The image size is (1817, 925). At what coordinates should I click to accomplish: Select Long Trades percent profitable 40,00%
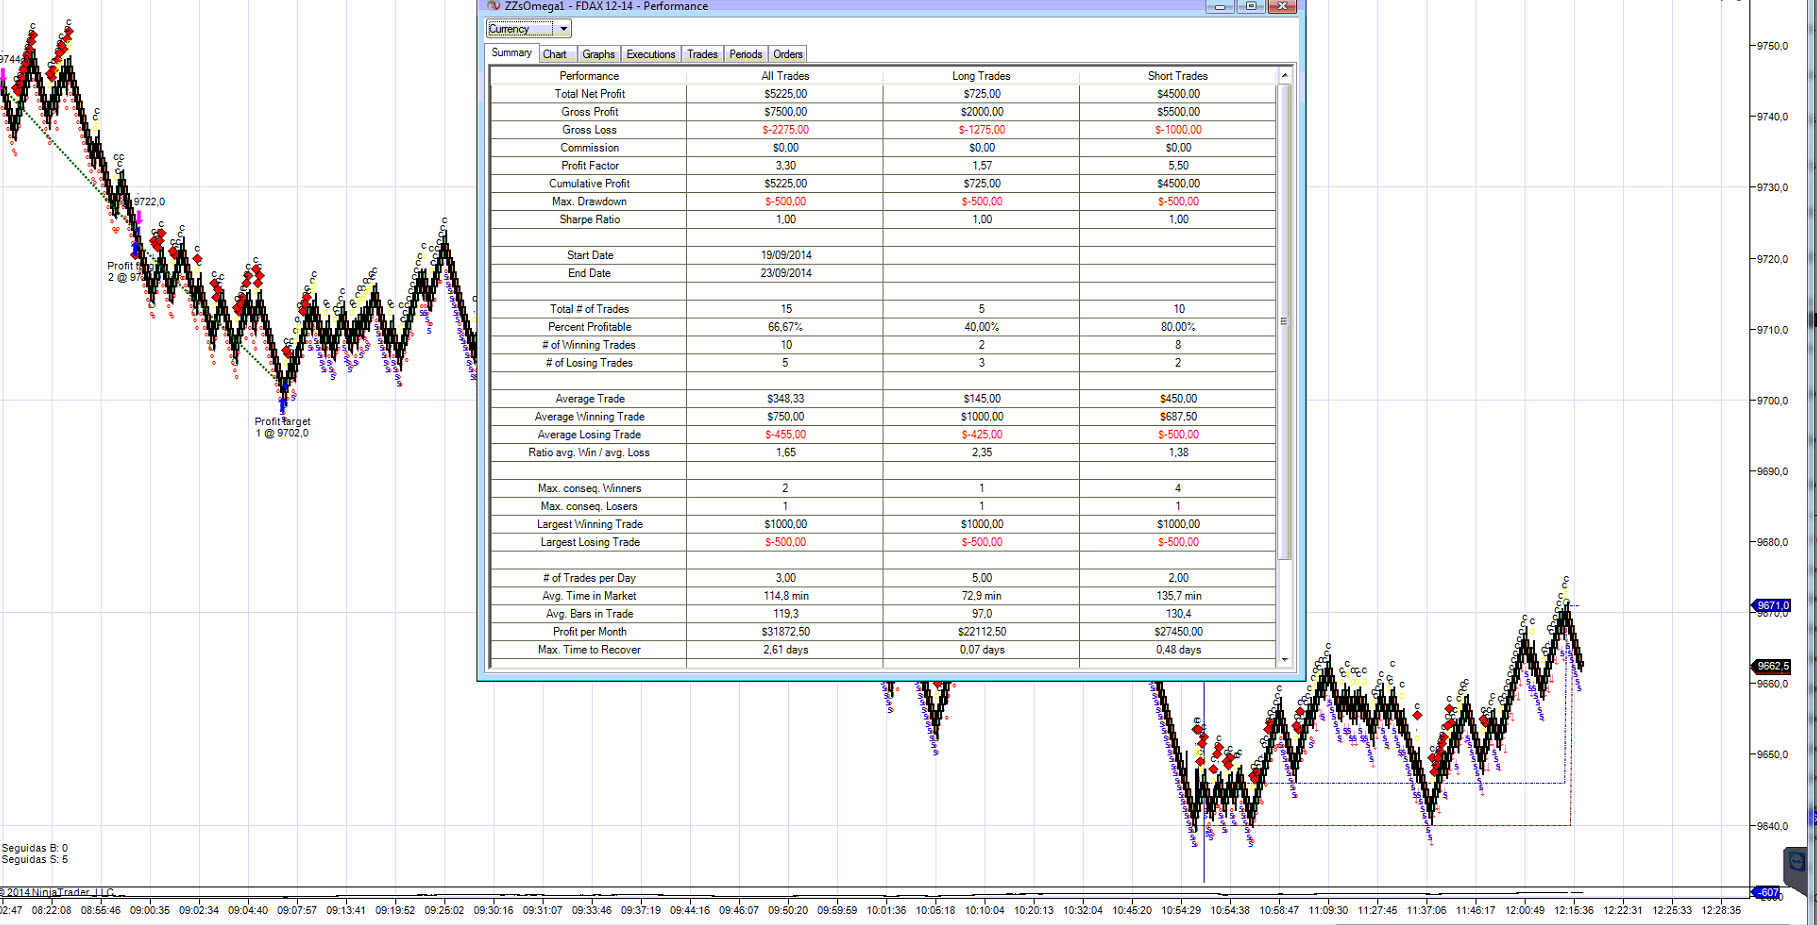(981, 328)
